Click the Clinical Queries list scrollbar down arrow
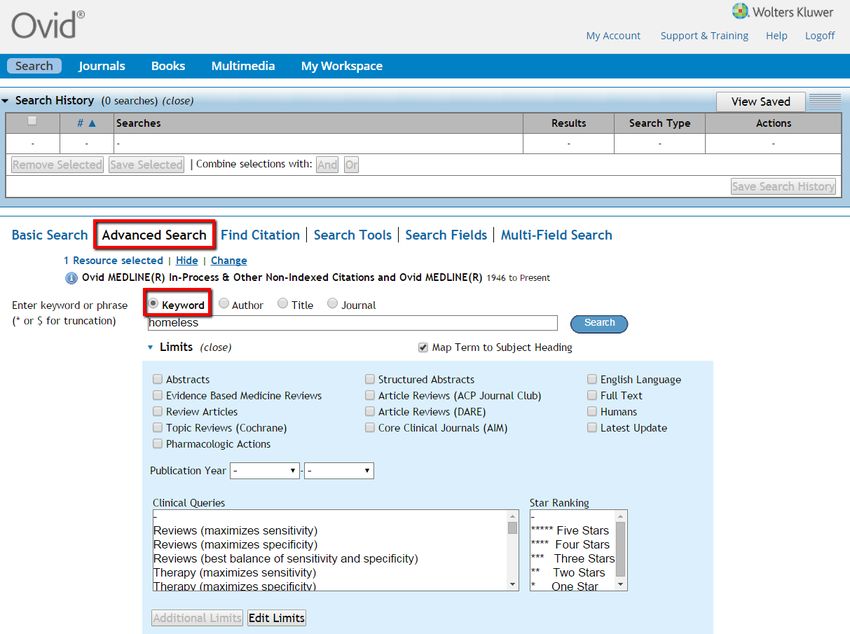Screen dimensions: 850x634 point(512,584)
